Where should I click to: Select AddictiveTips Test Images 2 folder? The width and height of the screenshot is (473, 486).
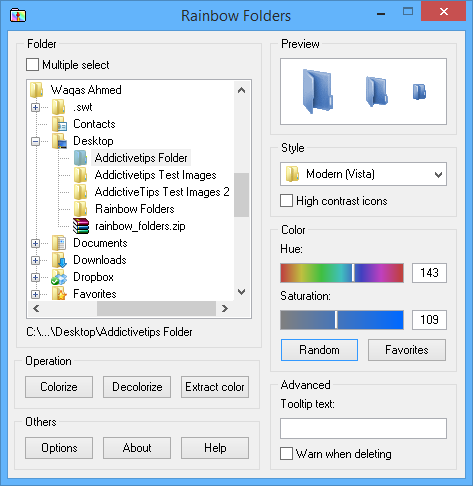tap(162, 192)
